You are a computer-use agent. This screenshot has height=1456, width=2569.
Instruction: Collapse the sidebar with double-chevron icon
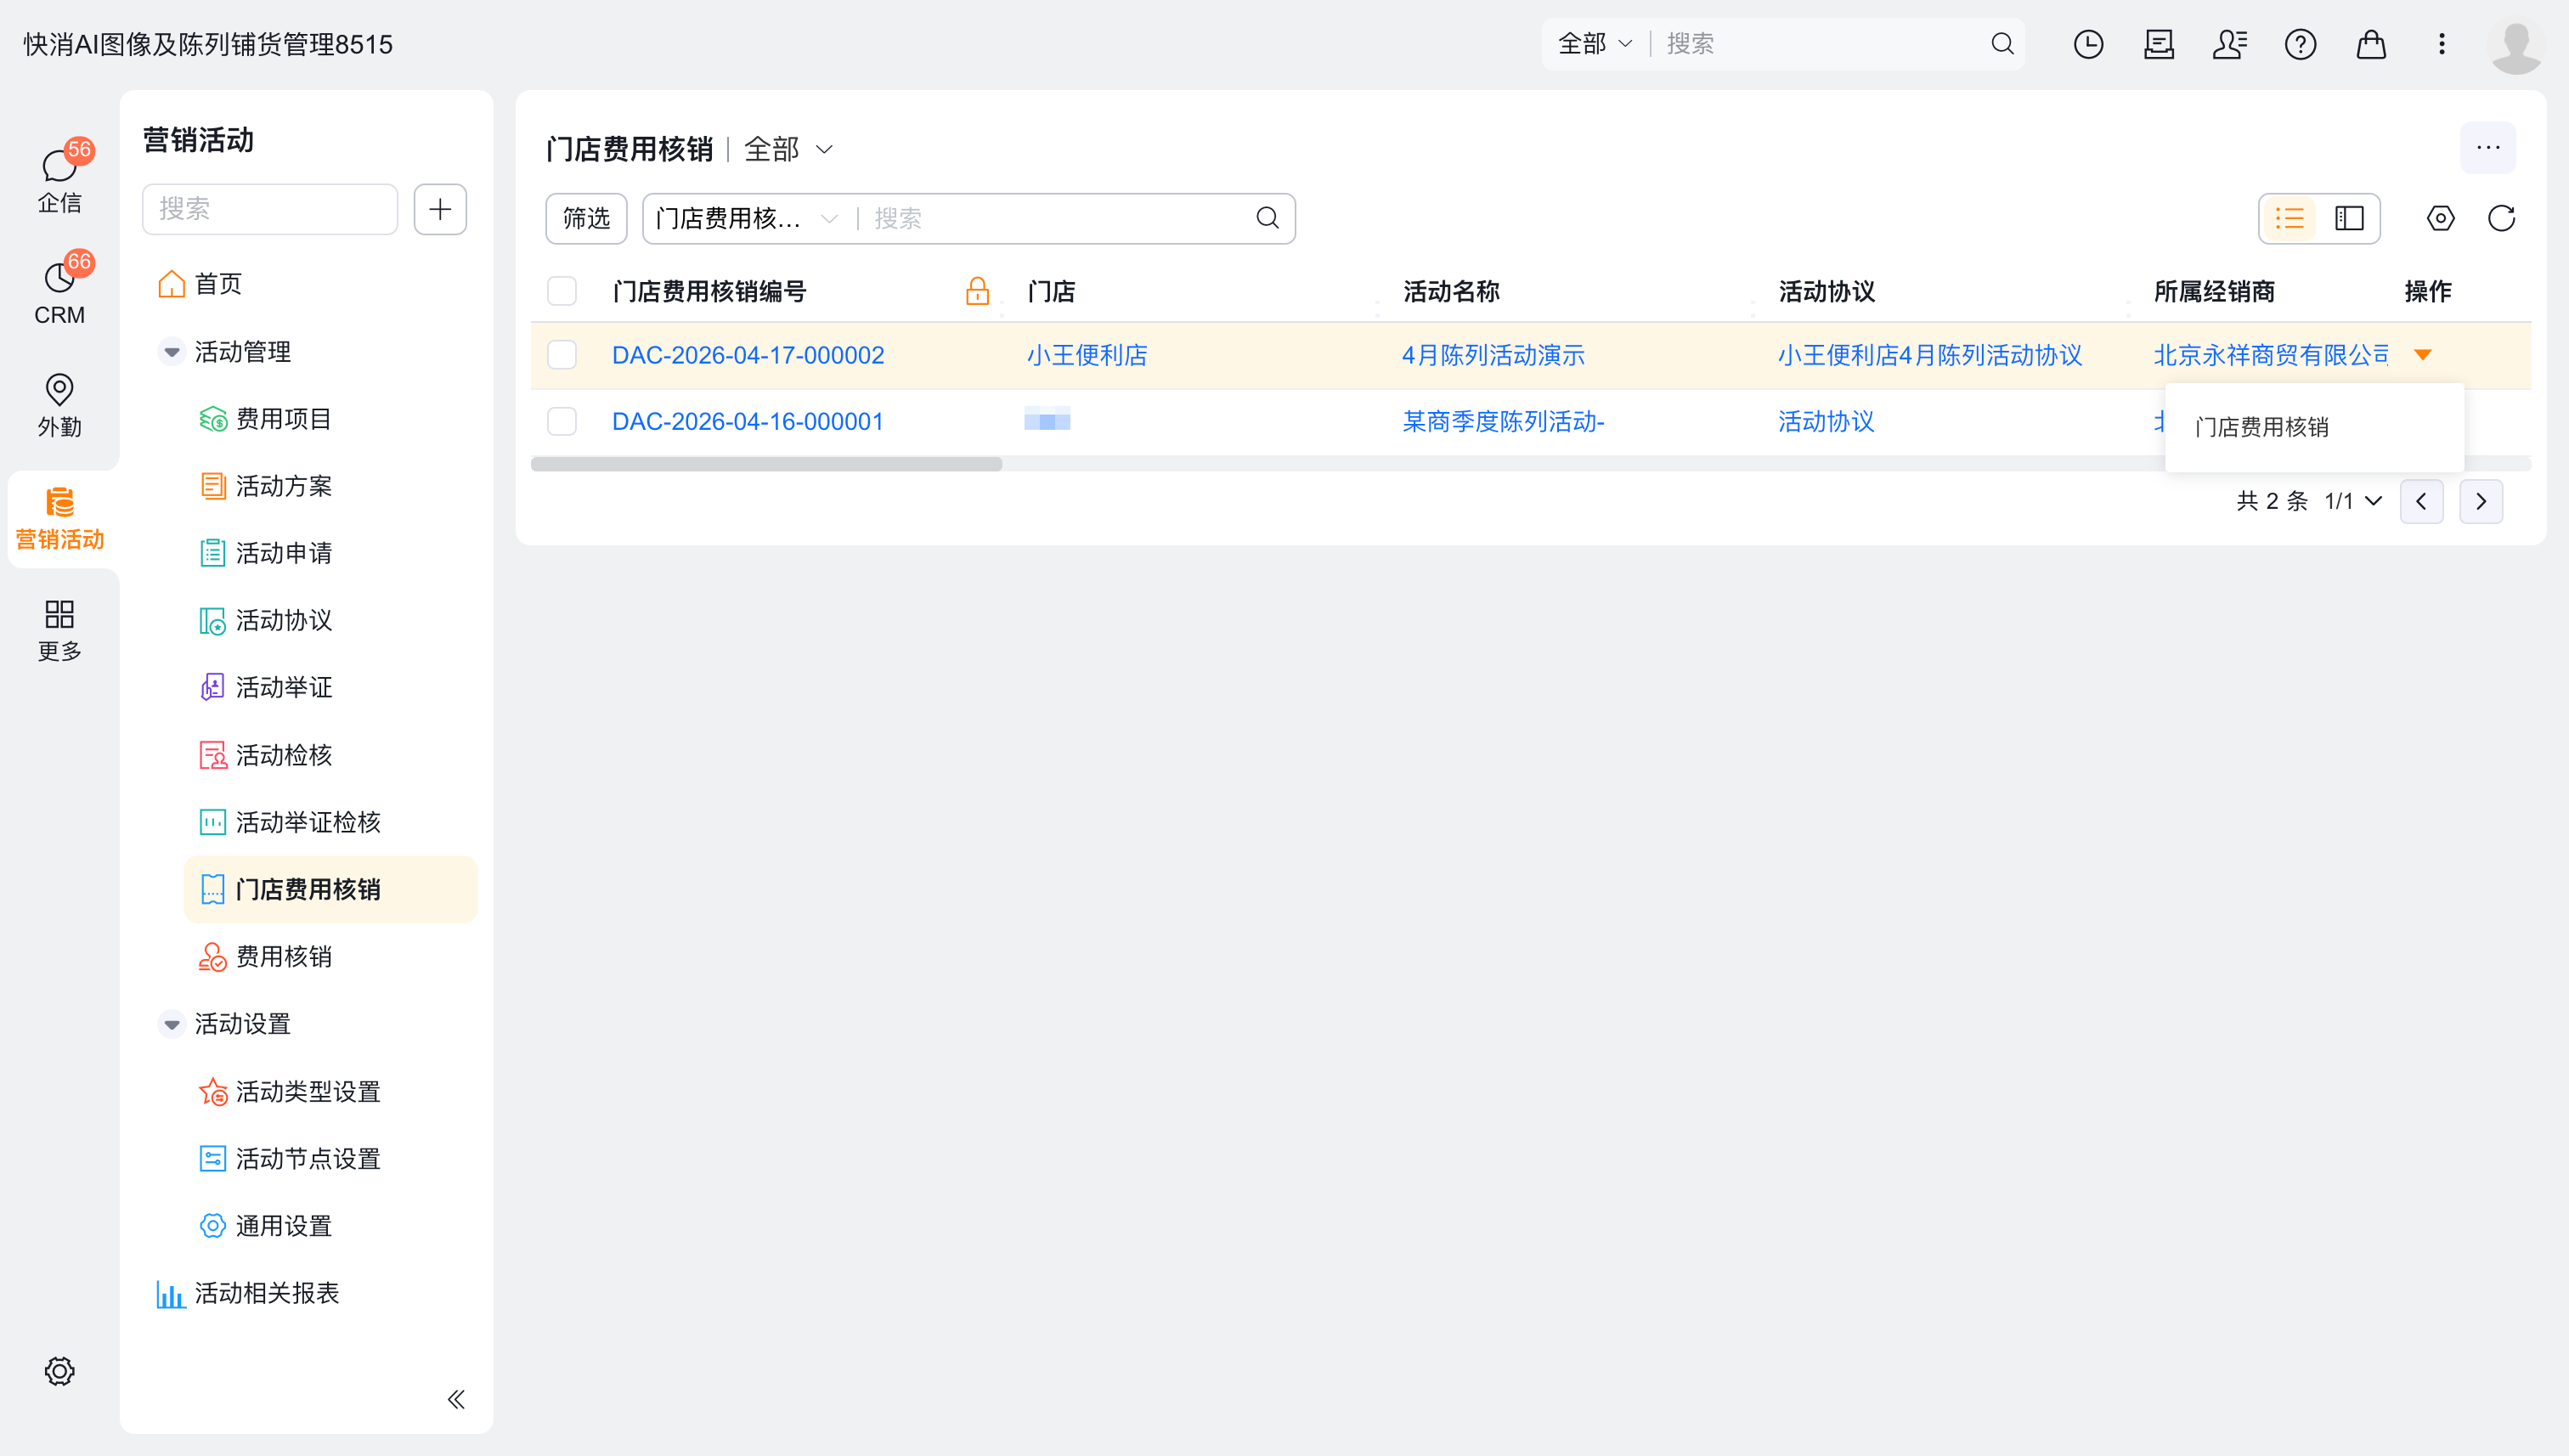point(456,1399)
